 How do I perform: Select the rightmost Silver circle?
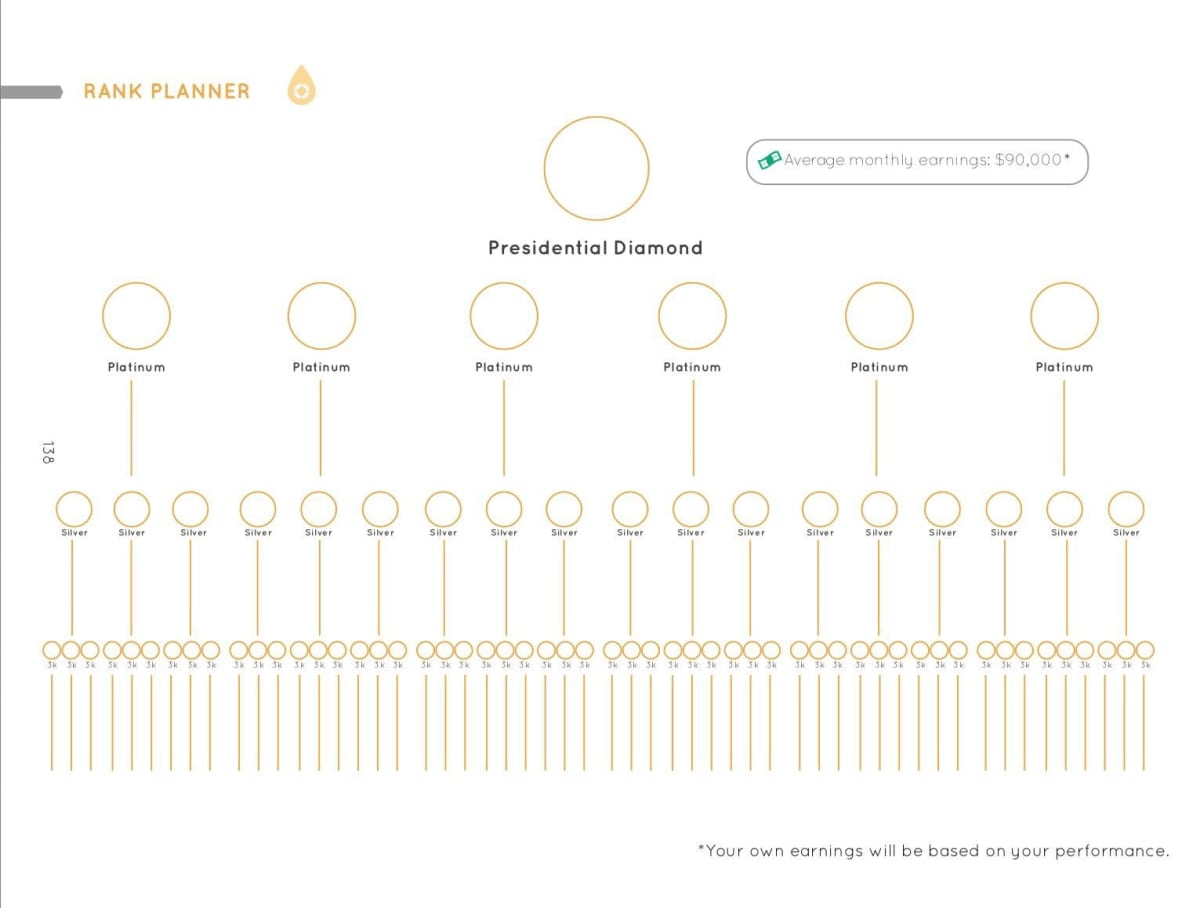(1126, 509)
